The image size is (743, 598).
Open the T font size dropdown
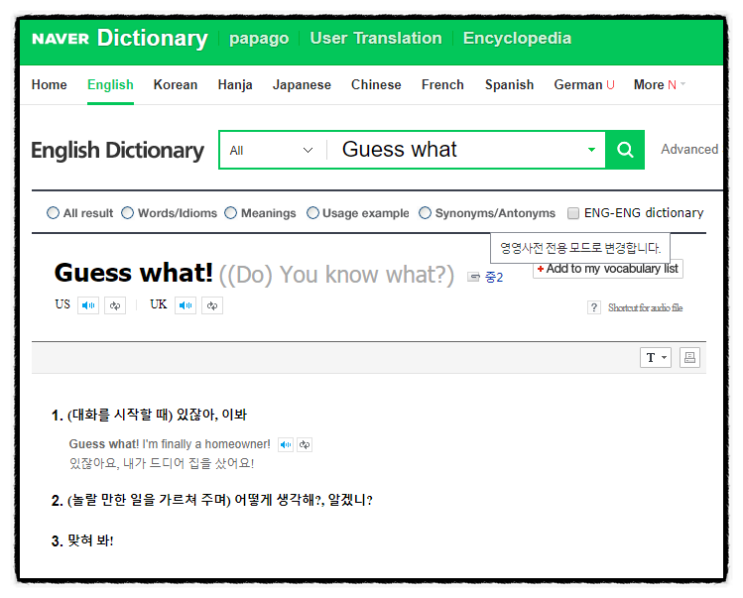pos(656,357)
